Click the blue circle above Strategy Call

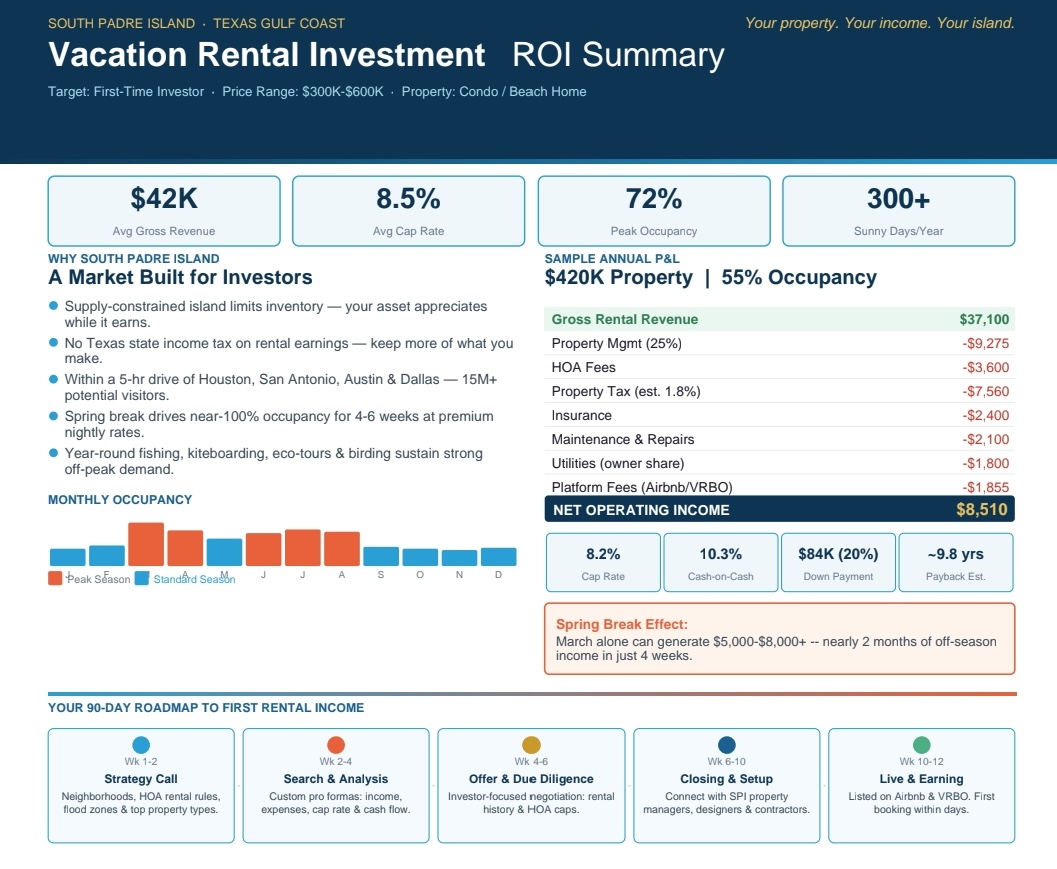tap(141, 744)
